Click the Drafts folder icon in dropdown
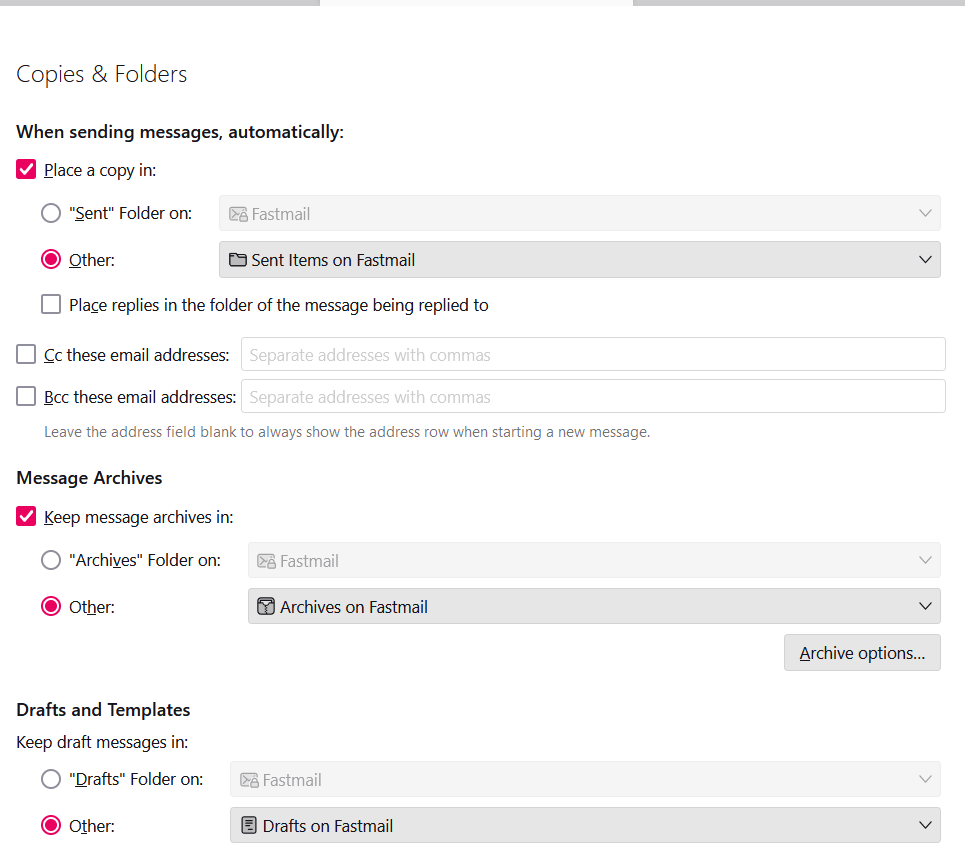Image resolution: width=965 pixels, height=847 pixels. click(x=249, y=826)
